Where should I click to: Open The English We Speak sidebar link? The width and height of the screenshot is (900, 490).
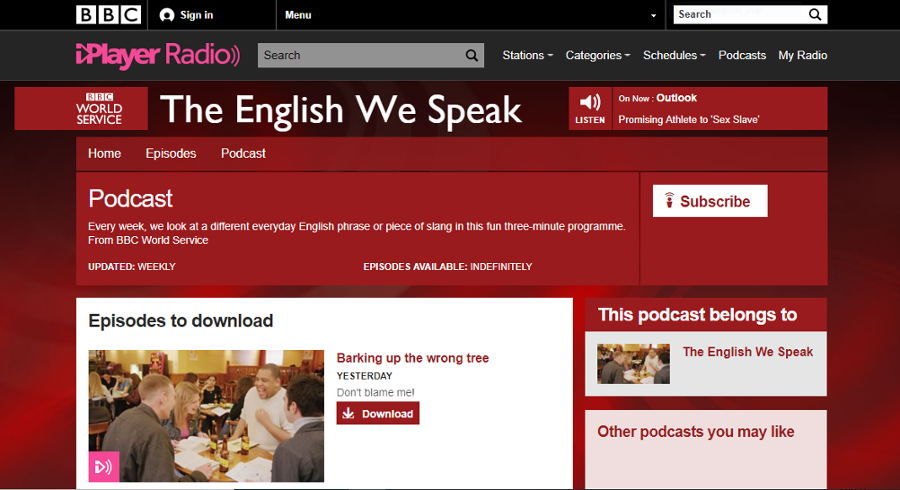[x=748, y=352]
